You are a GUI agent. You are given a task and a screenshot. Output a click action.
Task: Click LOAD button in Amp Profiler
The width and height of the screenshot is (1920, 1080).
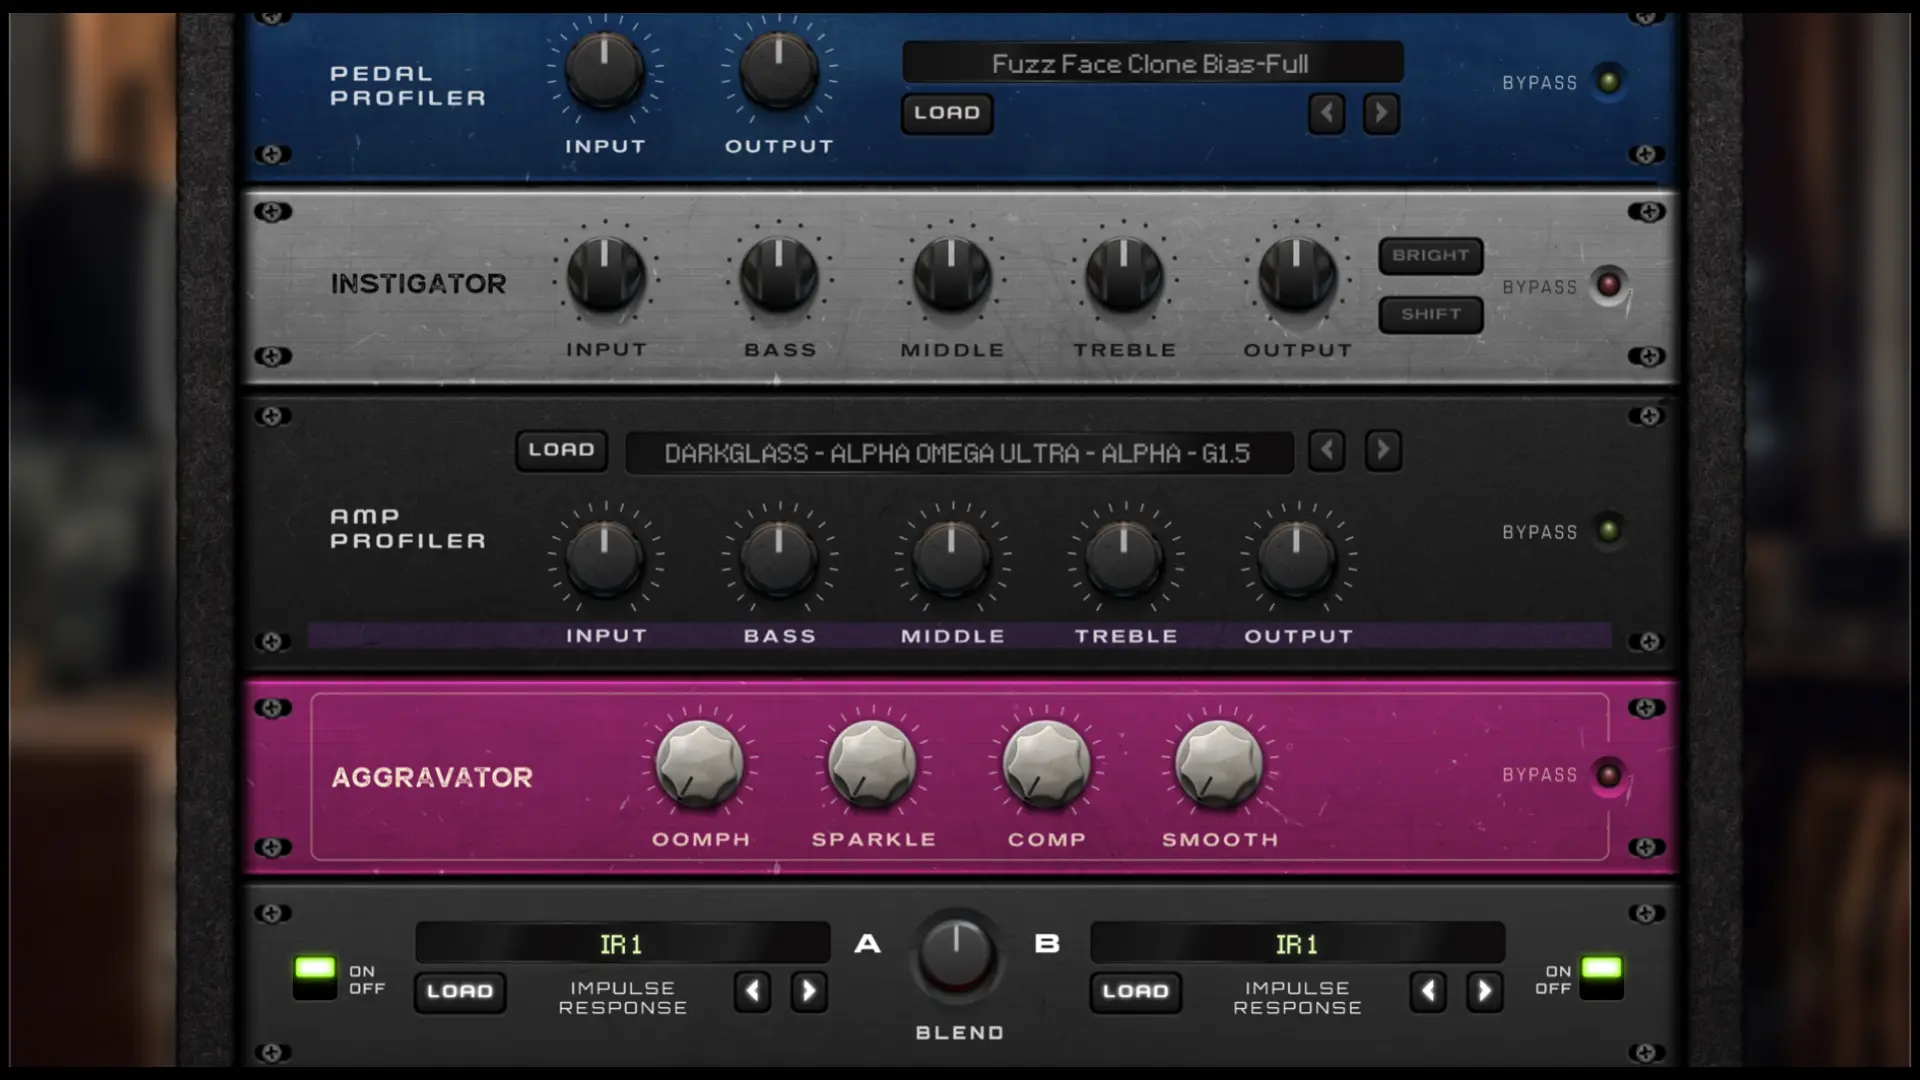[x=561, y=450]
